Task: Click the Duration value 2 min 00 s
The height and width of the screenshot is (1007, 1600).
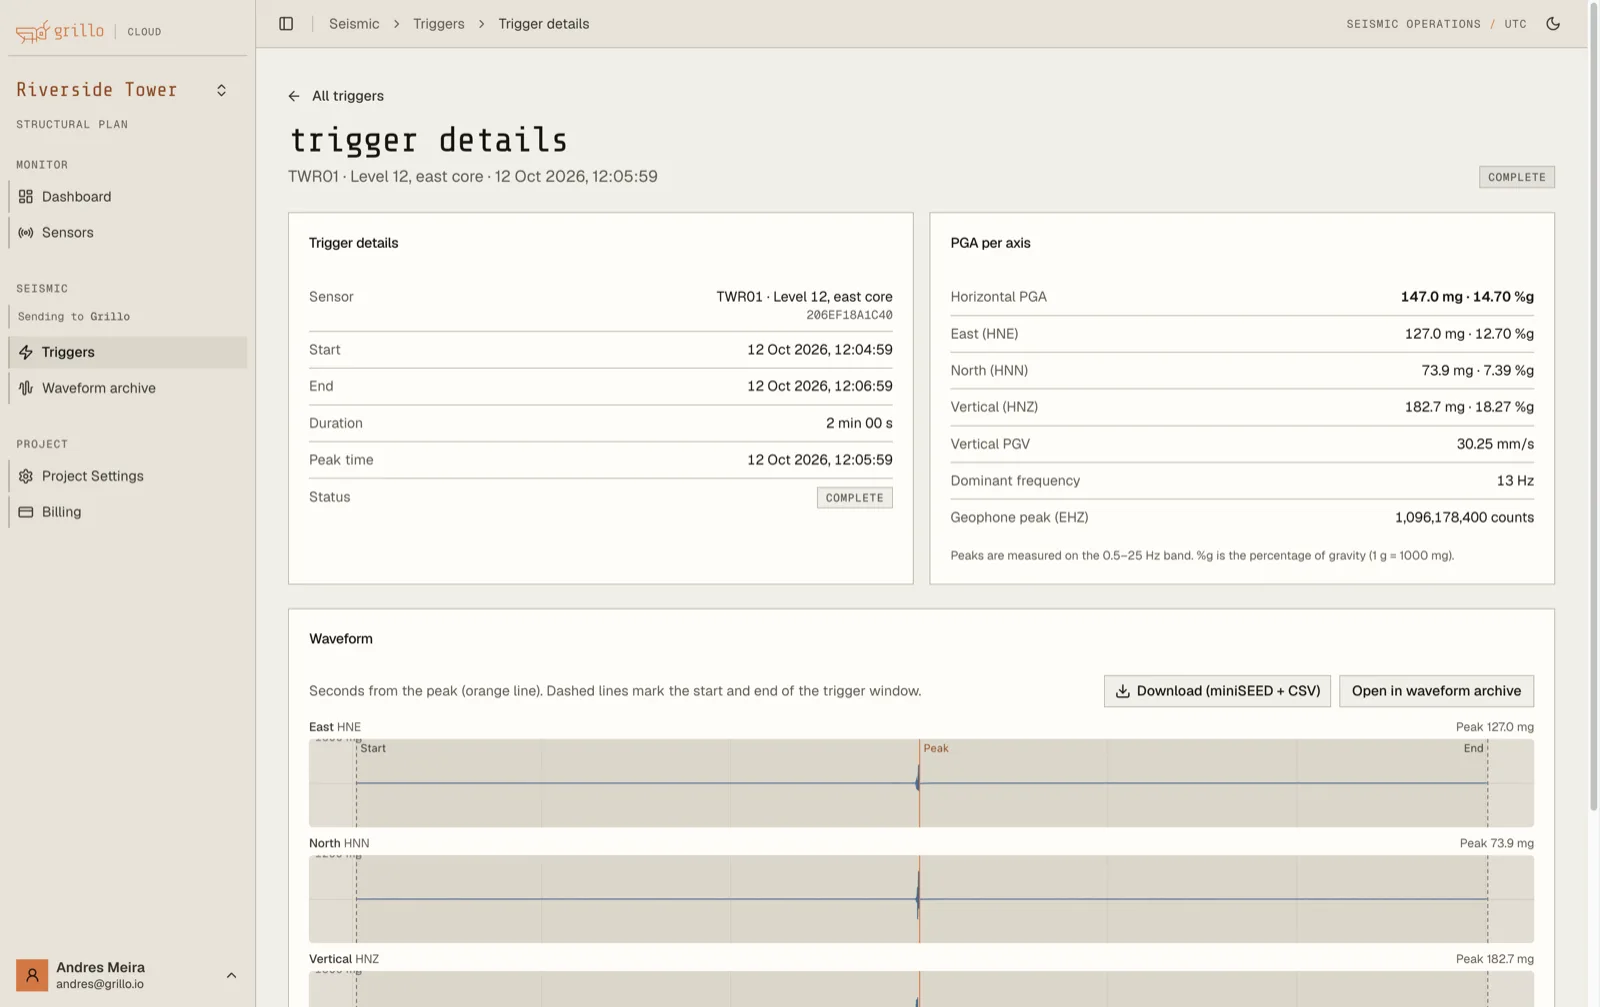Action: 859,423
